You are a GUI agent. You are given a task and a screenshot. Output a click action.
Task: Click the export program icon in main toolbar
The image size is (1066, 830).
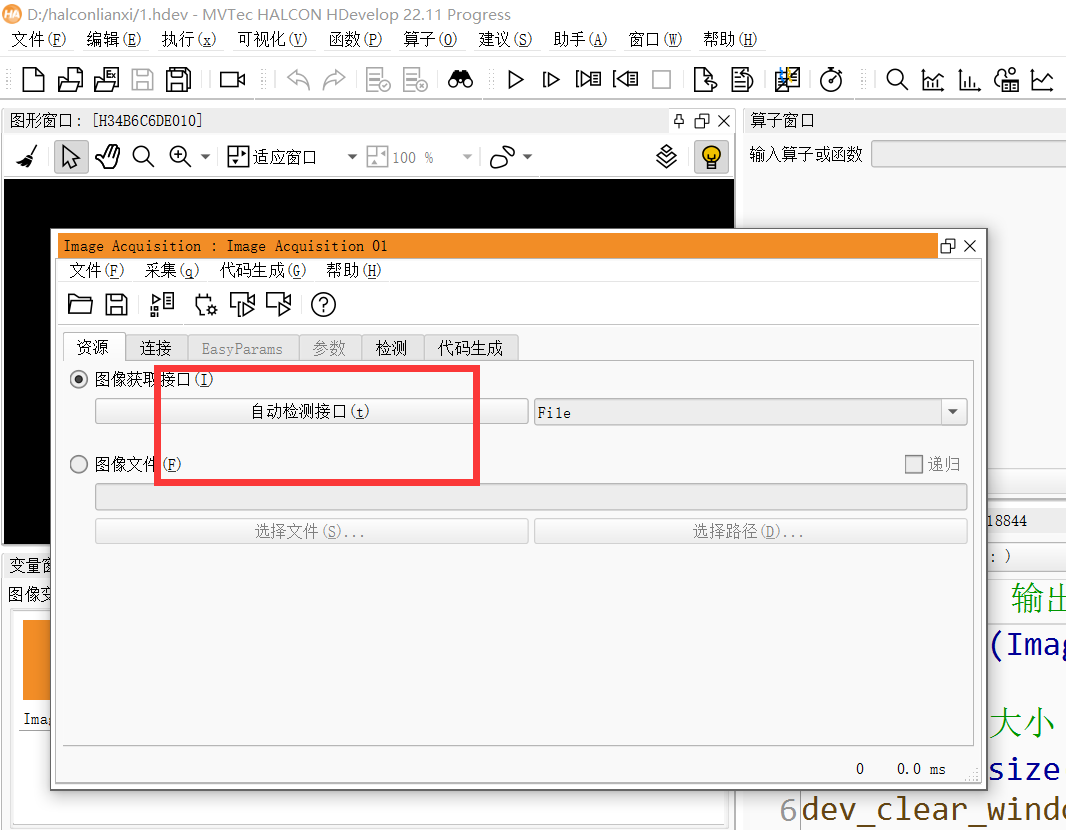pos(705,80)
